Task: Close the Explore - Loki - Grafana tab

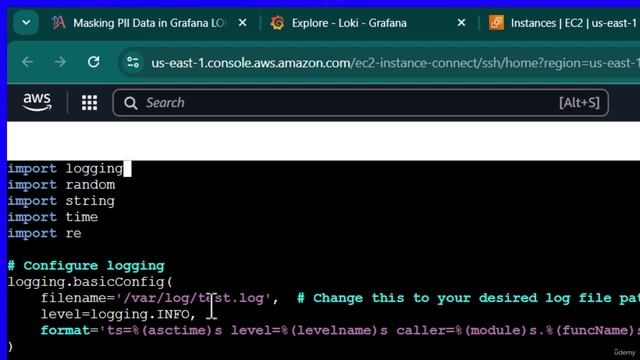Action: click(x=461, y=23)
